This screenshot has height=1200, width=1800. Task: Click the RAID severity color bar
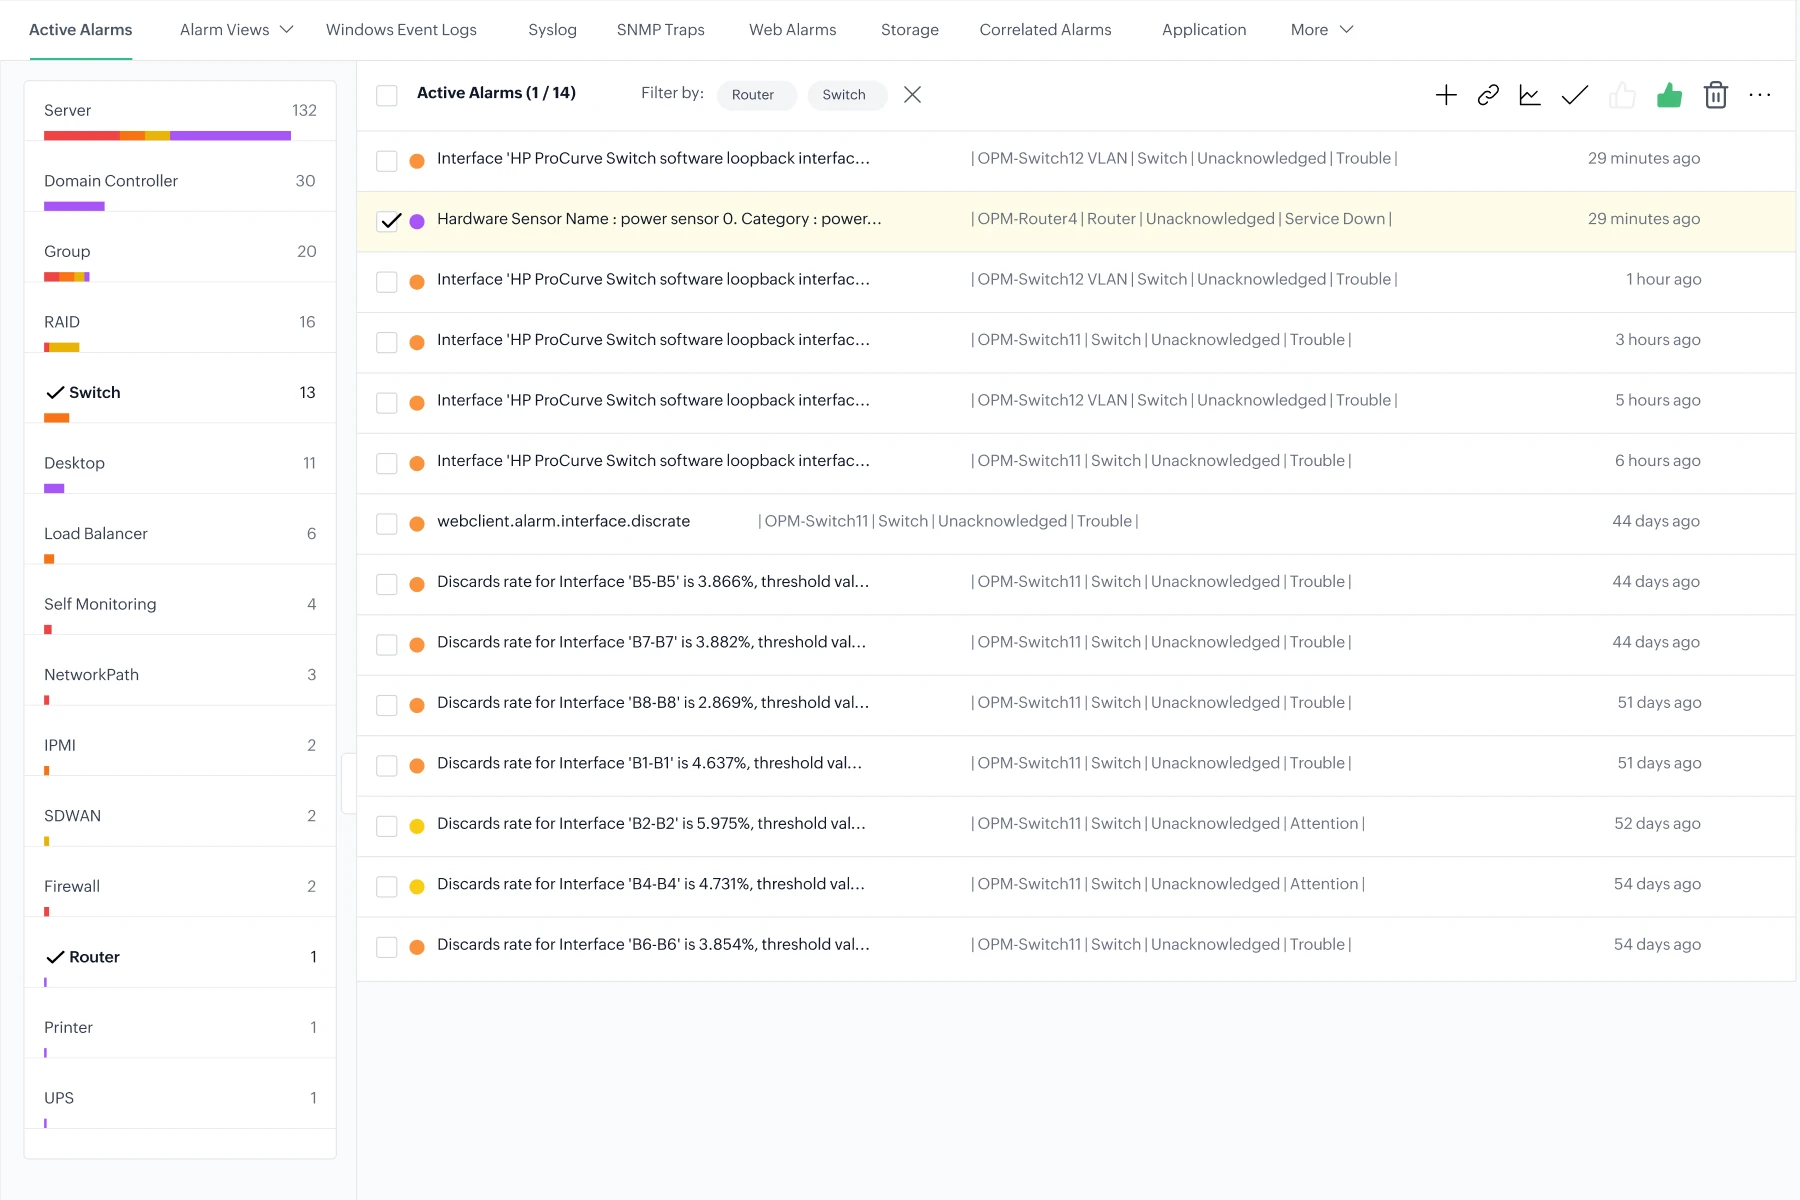point(61,347)
